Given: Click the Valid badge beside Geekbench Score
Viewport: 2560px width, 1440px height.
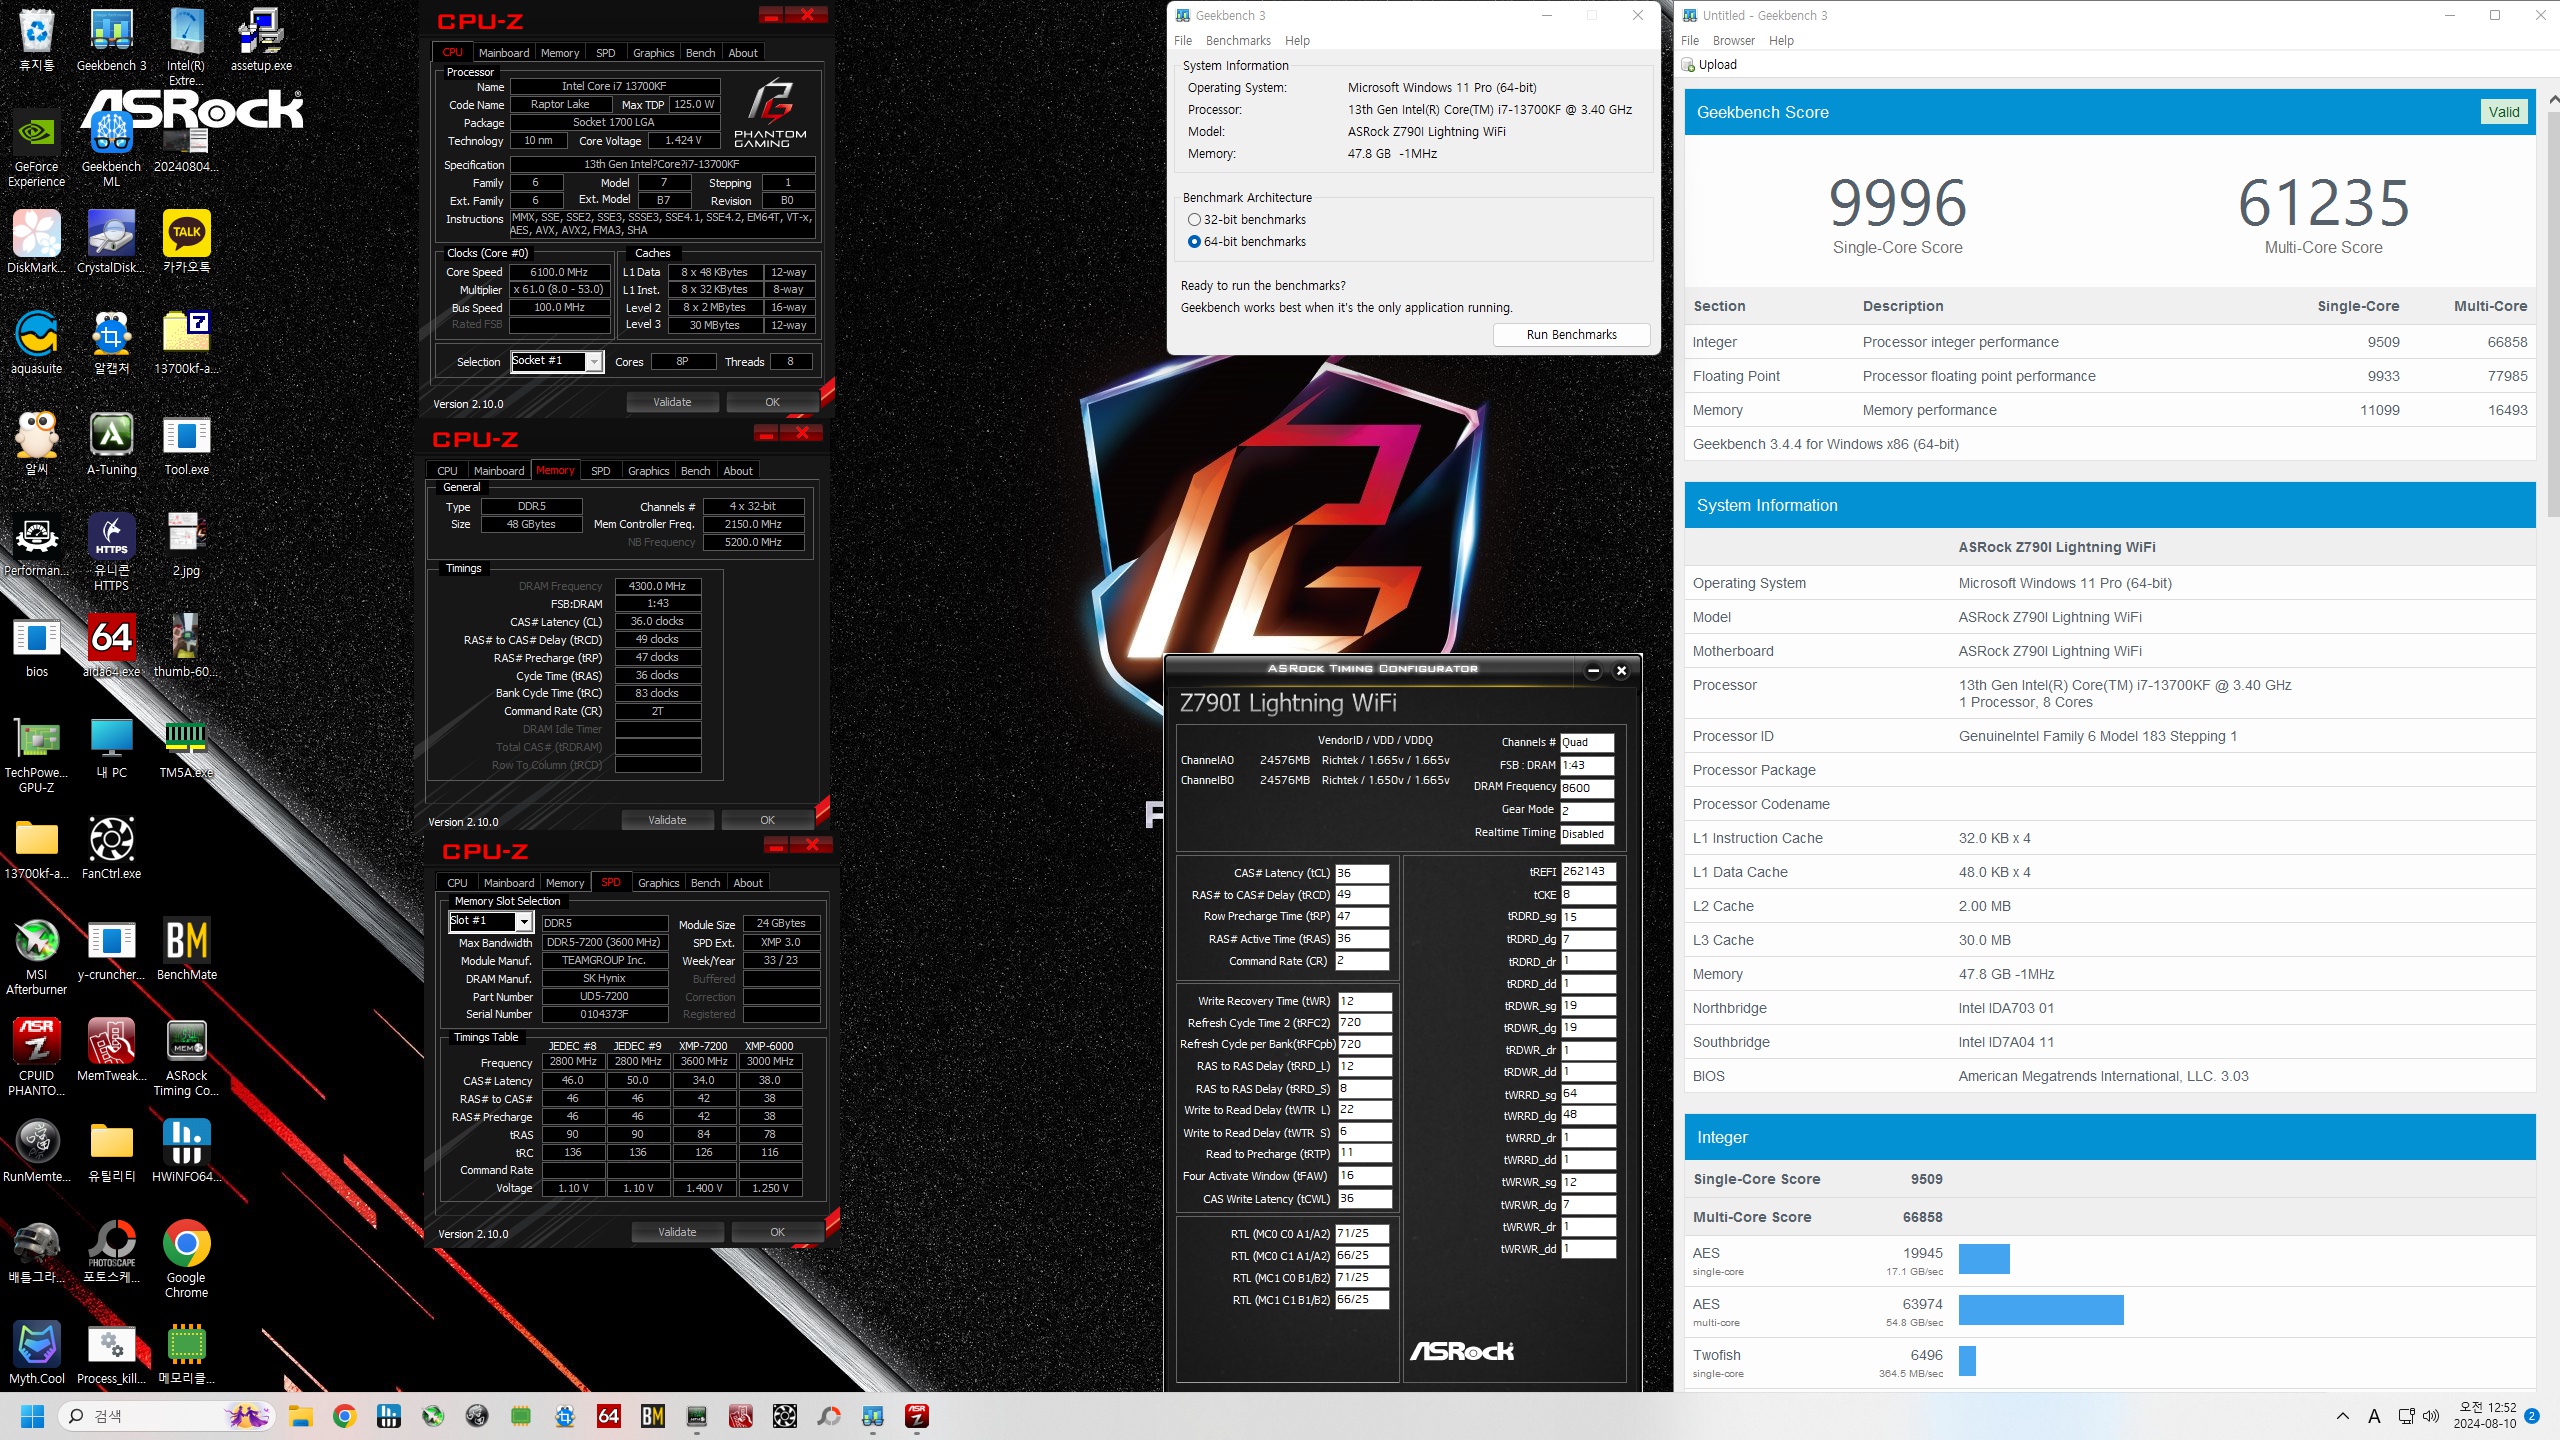Looking at the screenshot, I should (2503, 112).
